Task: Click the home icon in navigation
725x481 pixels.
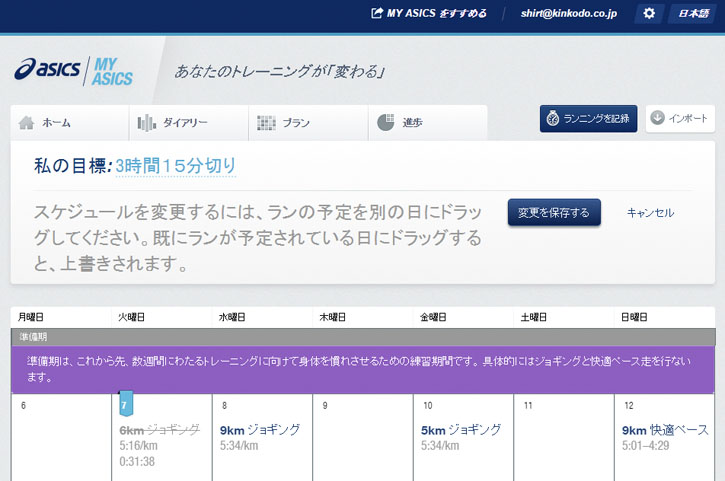Action: (x=27, y=123)
